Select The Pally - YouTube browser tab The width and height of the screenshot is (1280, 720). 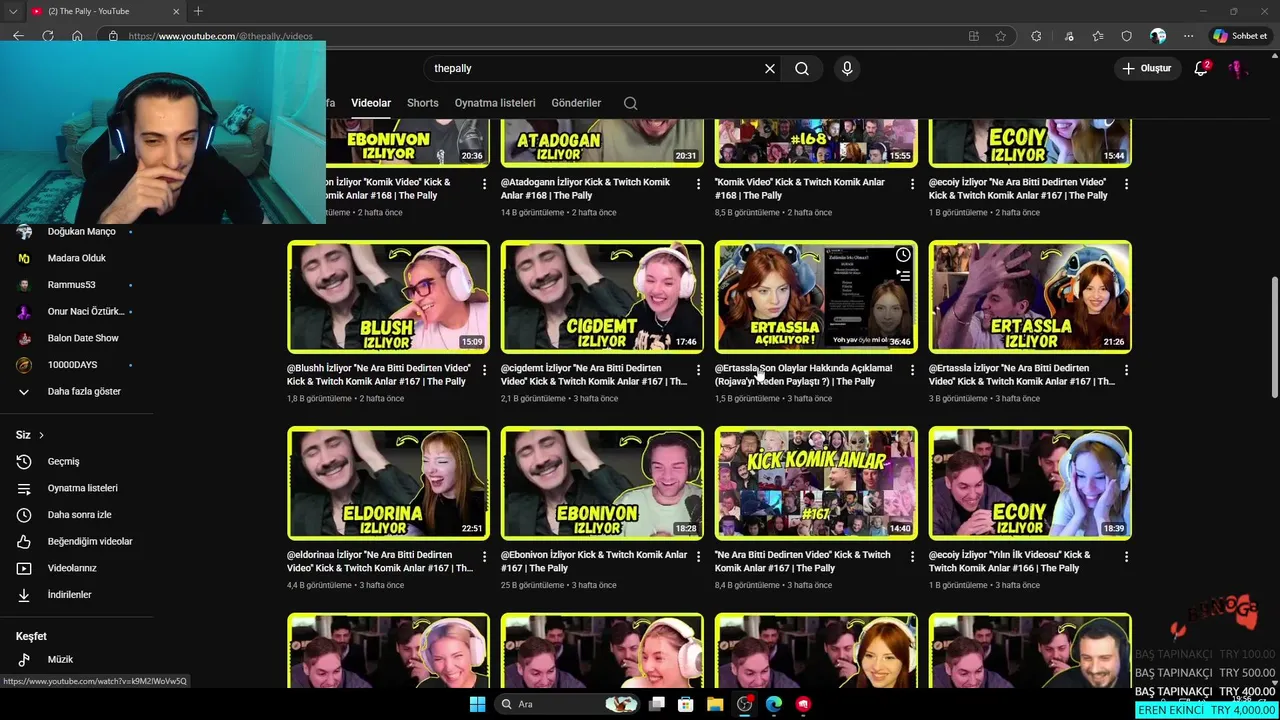click(x=105, y=11)
